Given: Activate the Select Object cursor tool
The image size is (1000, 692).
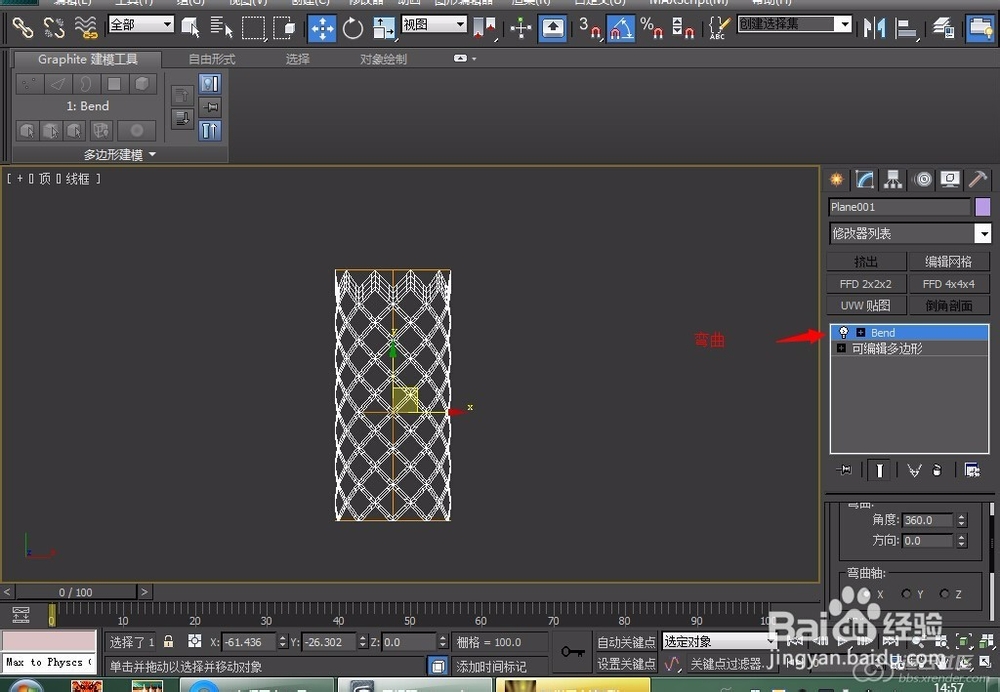Looking at the screenshot, I should (191, 27).
